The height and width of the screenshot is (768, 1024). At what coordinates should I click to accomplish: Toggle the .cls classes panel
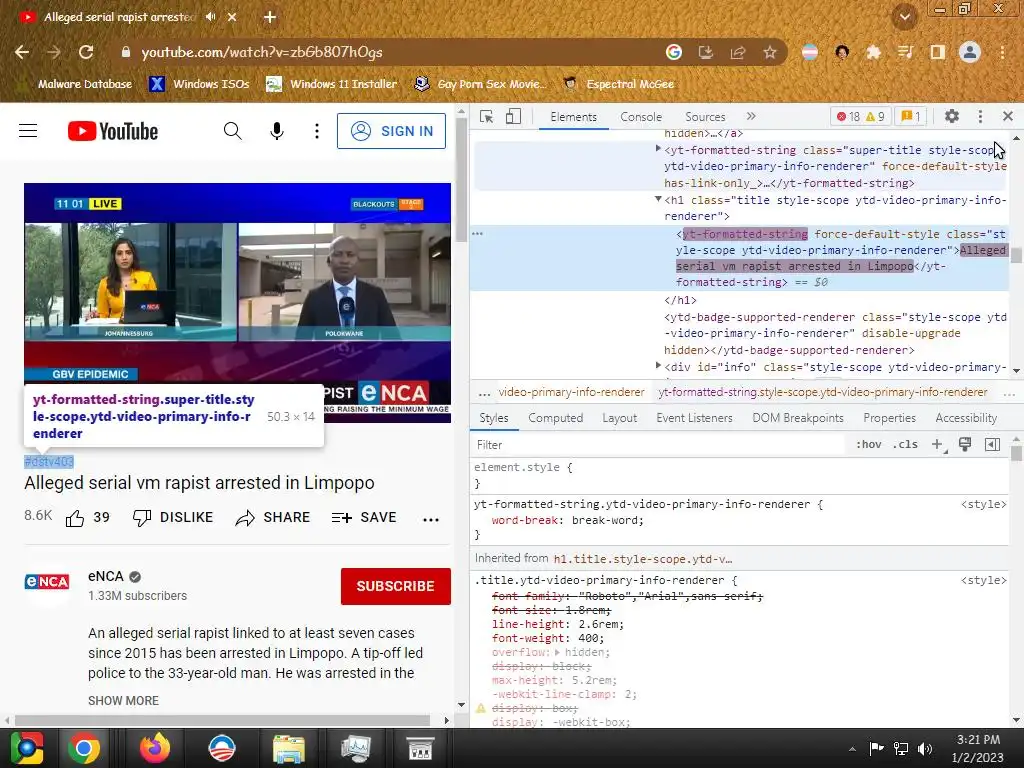905,445
